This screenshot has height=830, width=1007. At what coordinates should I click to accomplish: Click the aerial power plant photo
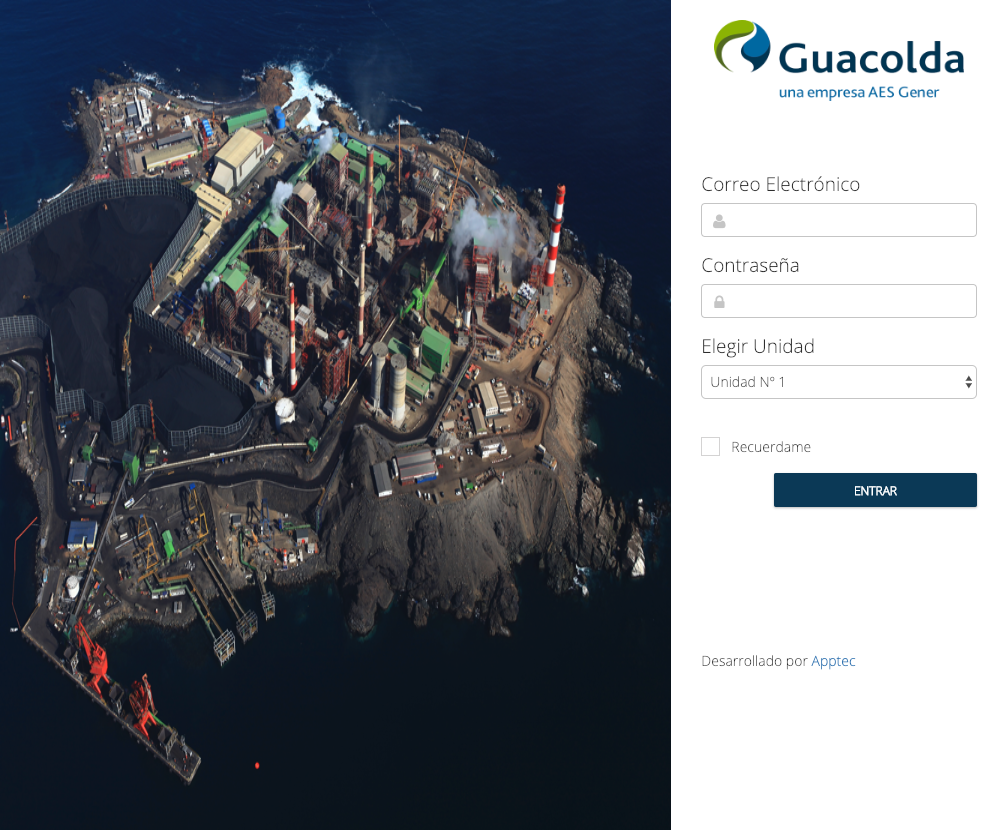coord(335,415)
